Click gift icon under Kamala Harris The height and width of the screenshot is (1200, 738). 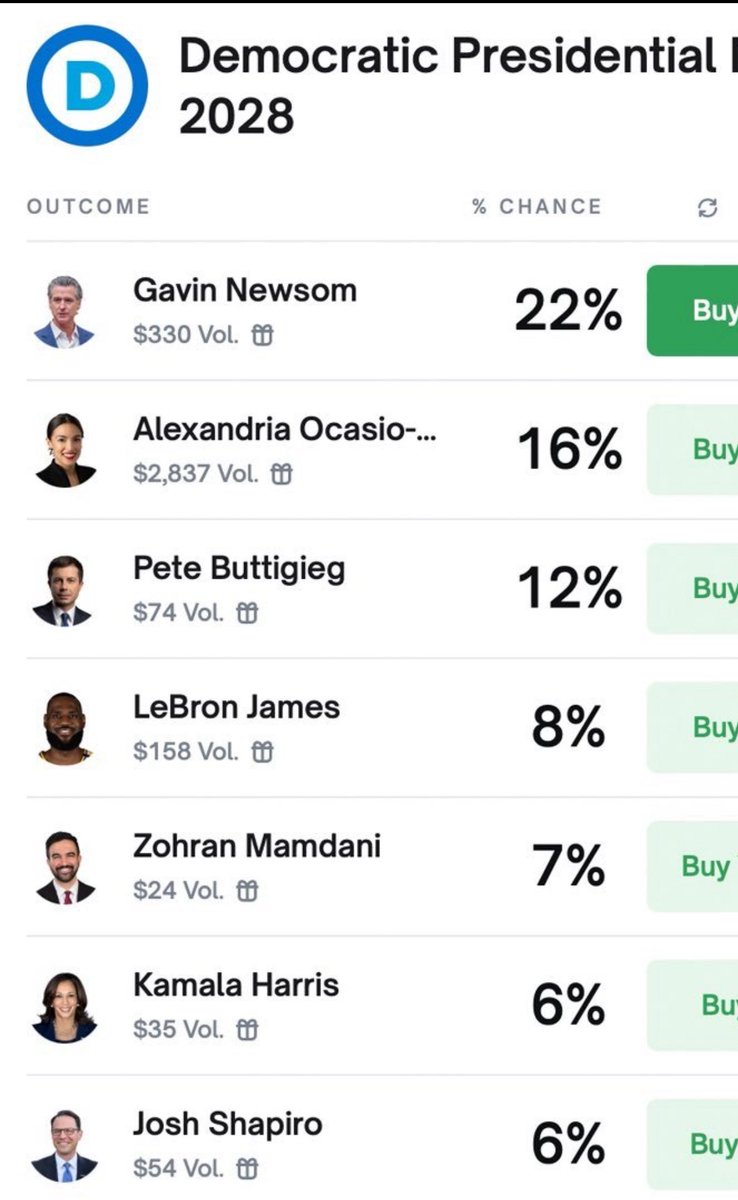pos(246,1029)
